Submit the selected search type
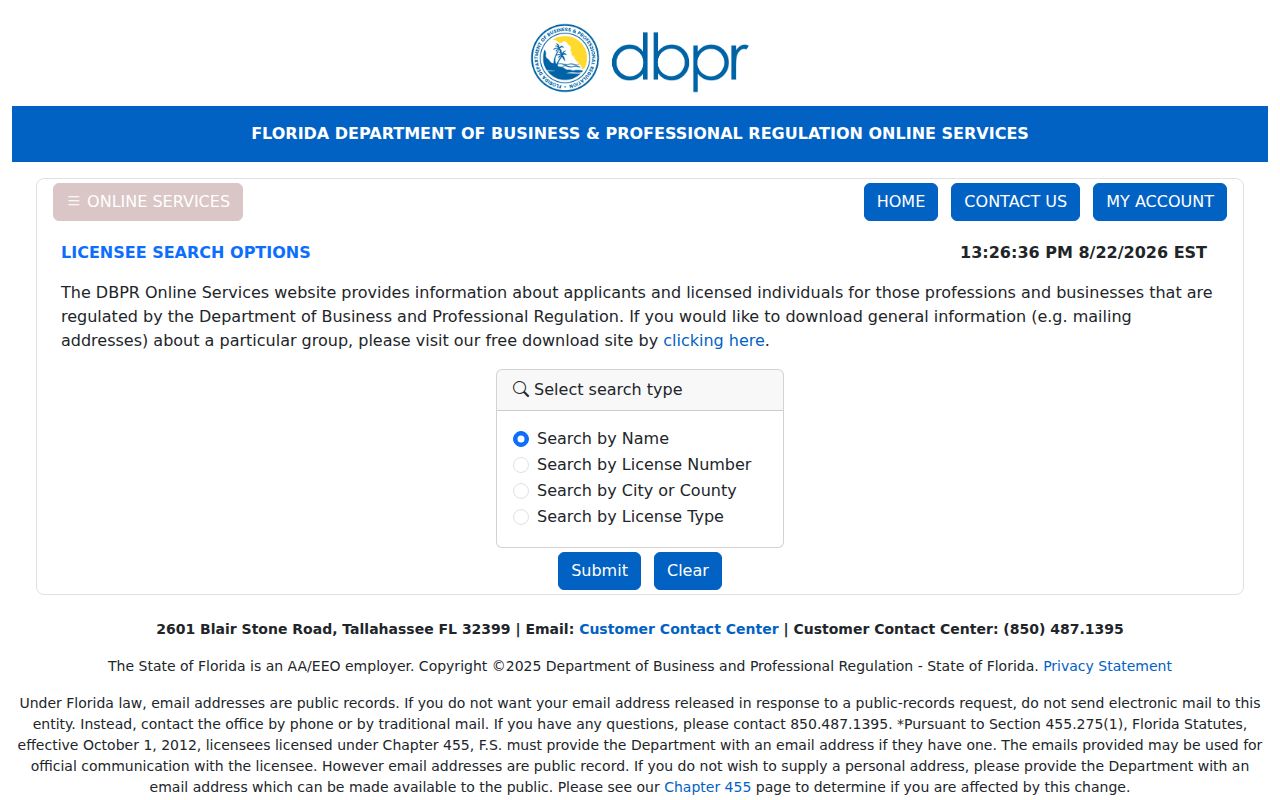Image resolution: width=1280 pixels, height=800 pixels. click(599, 571)
